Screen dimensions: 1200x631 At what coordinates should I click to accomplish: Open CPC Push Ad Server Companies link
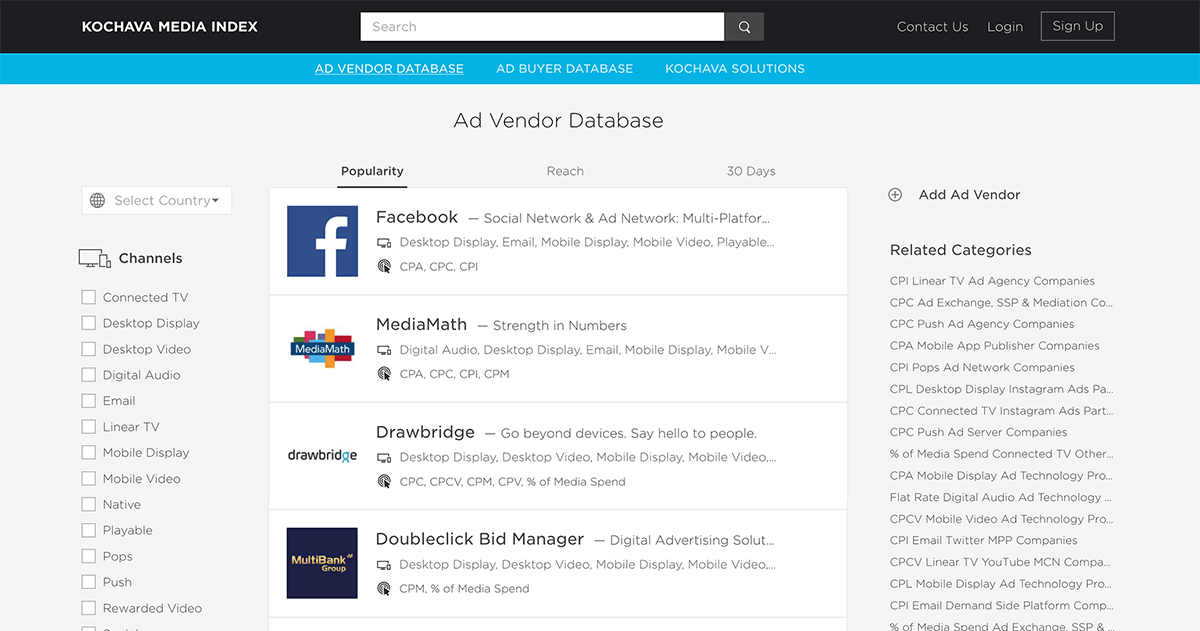[x=978, y=432]
